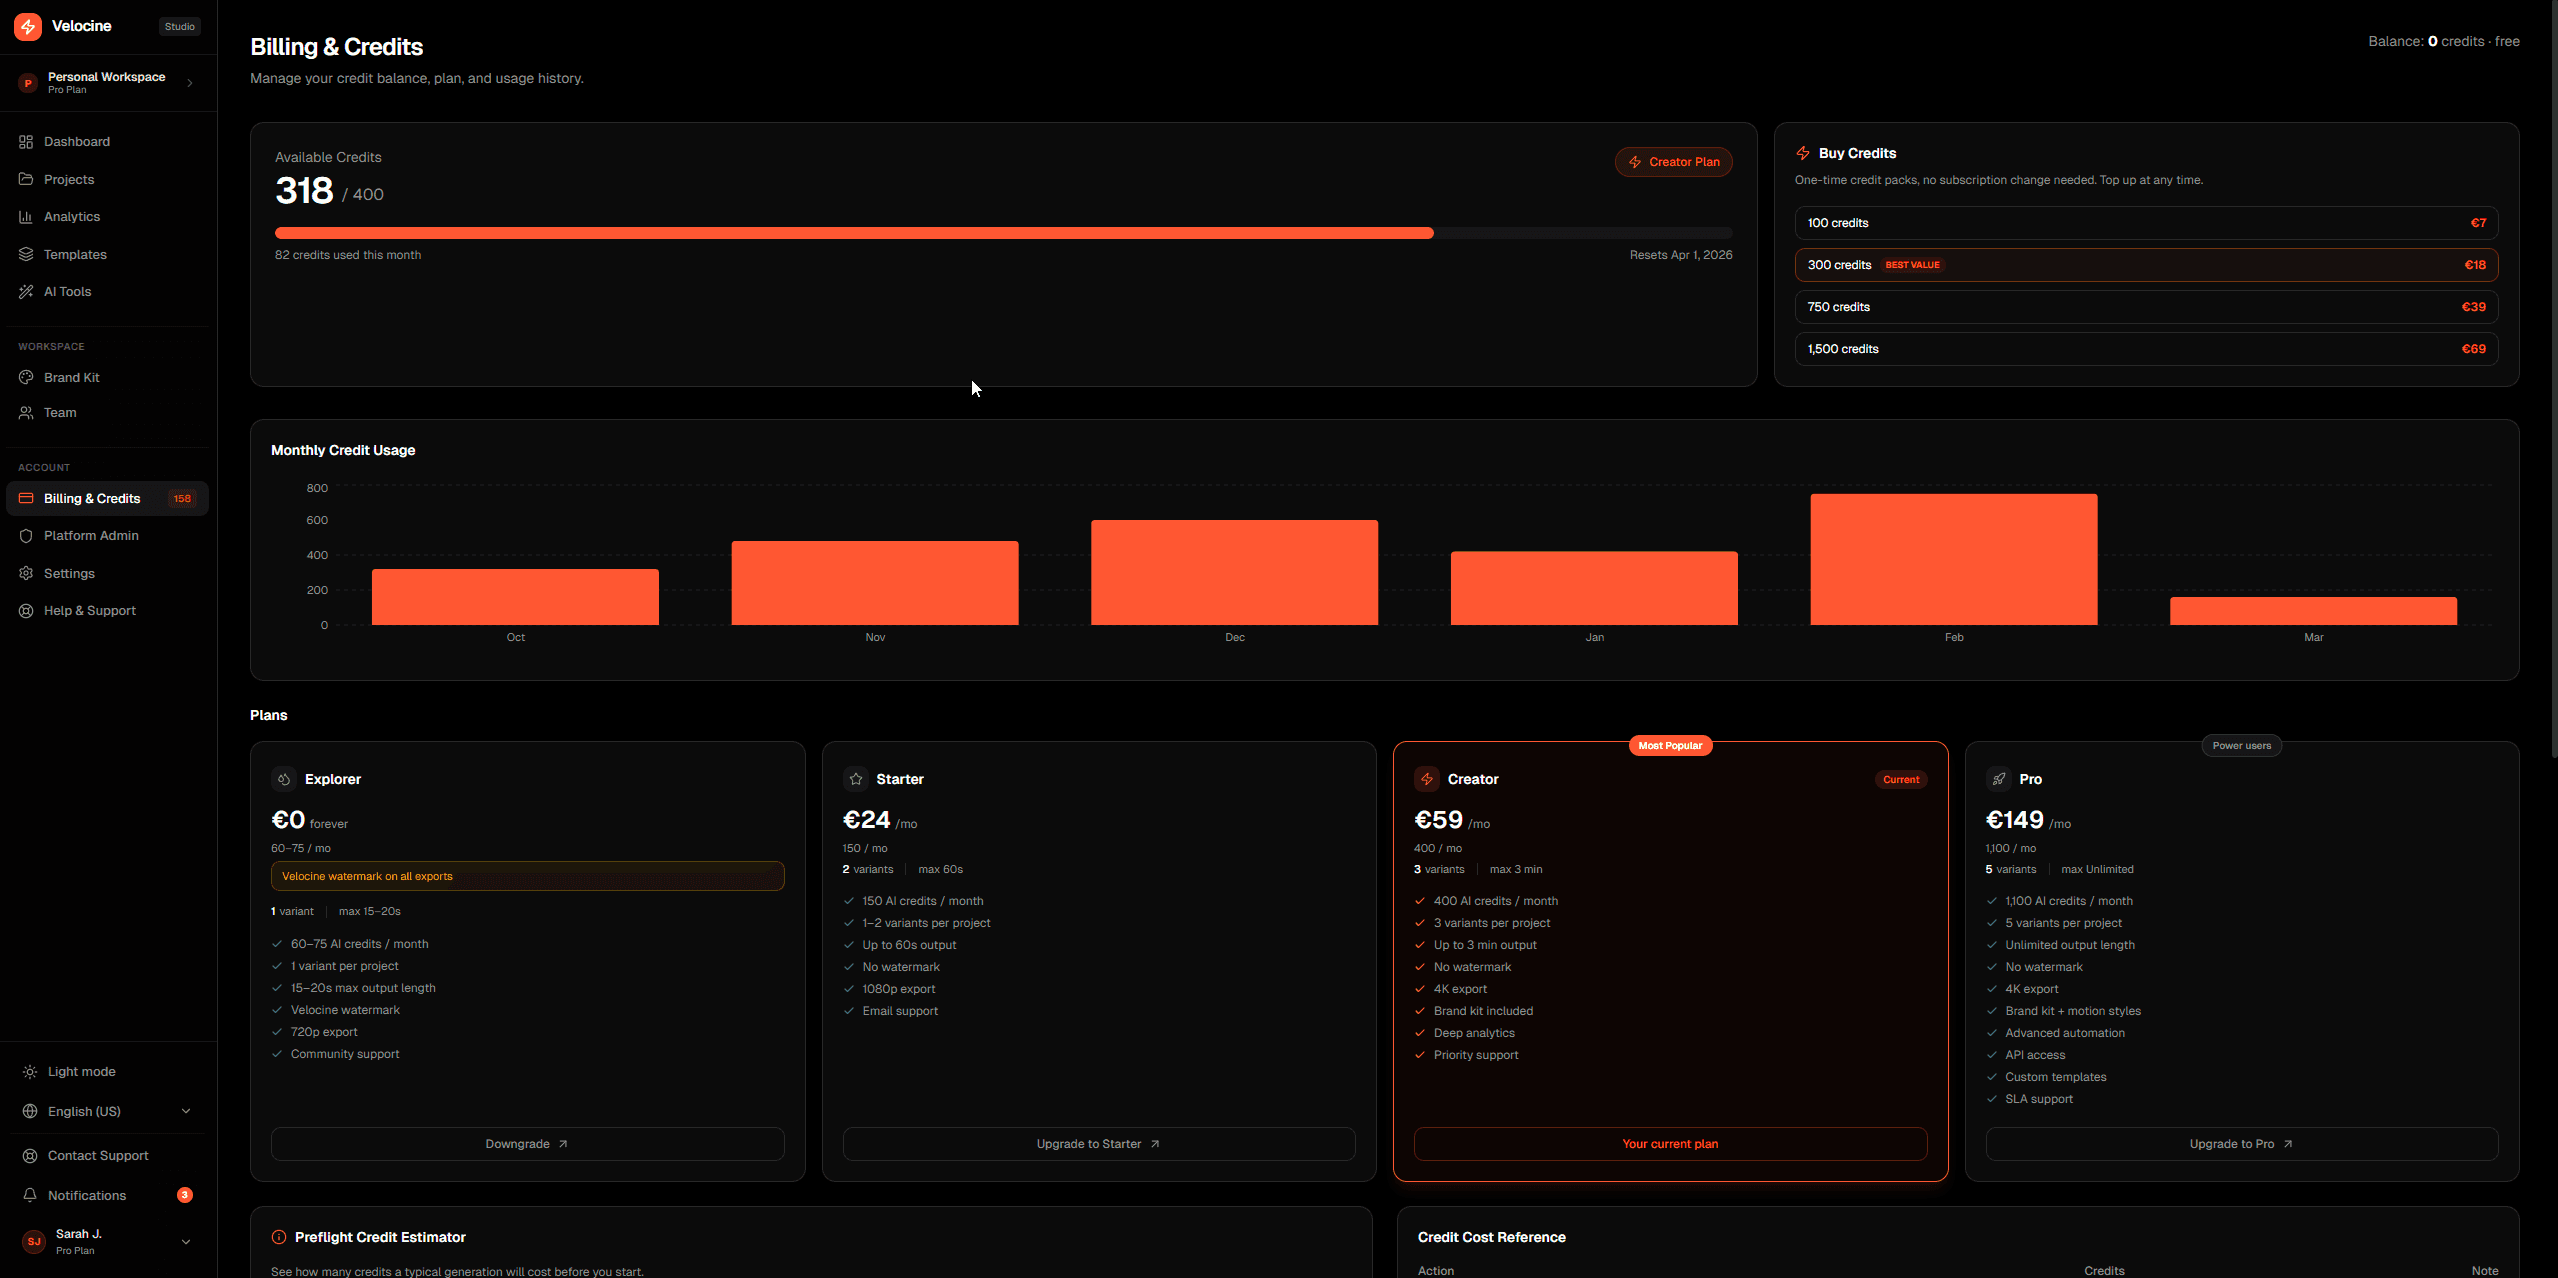Expand the Sarah J. account menu
Image resolution: width=2558 pixels, height=1278 pixels.
(x=185, y=1242)
